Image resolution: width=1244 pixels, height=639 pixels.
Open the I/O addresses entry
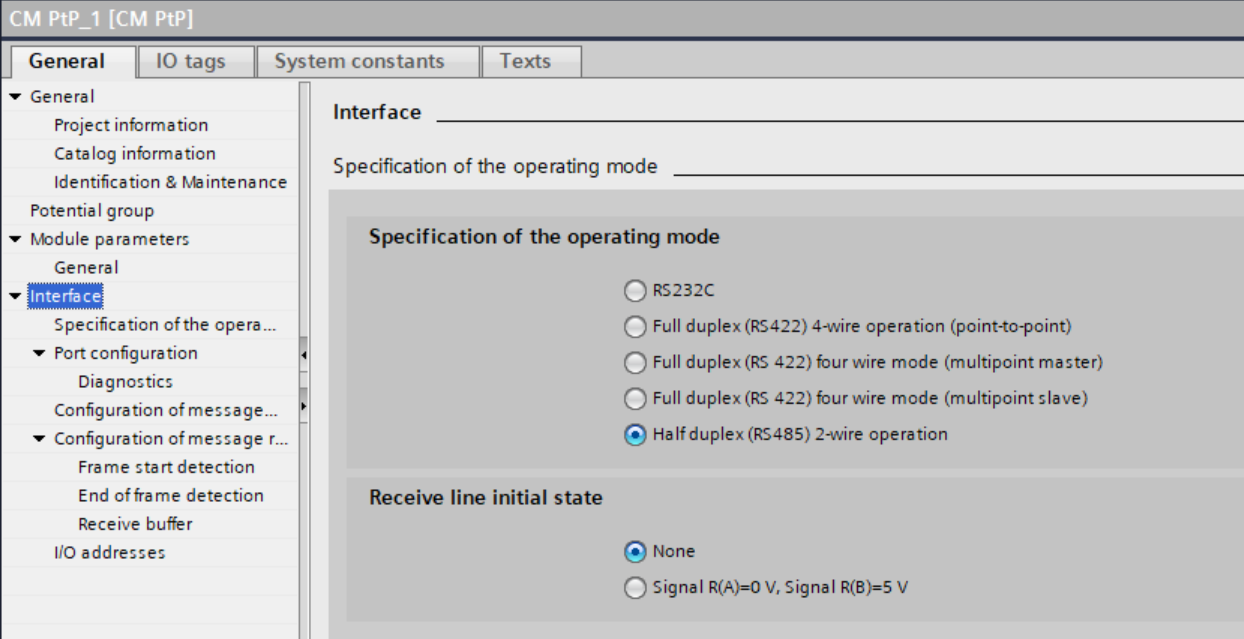(x=109, y=553)
